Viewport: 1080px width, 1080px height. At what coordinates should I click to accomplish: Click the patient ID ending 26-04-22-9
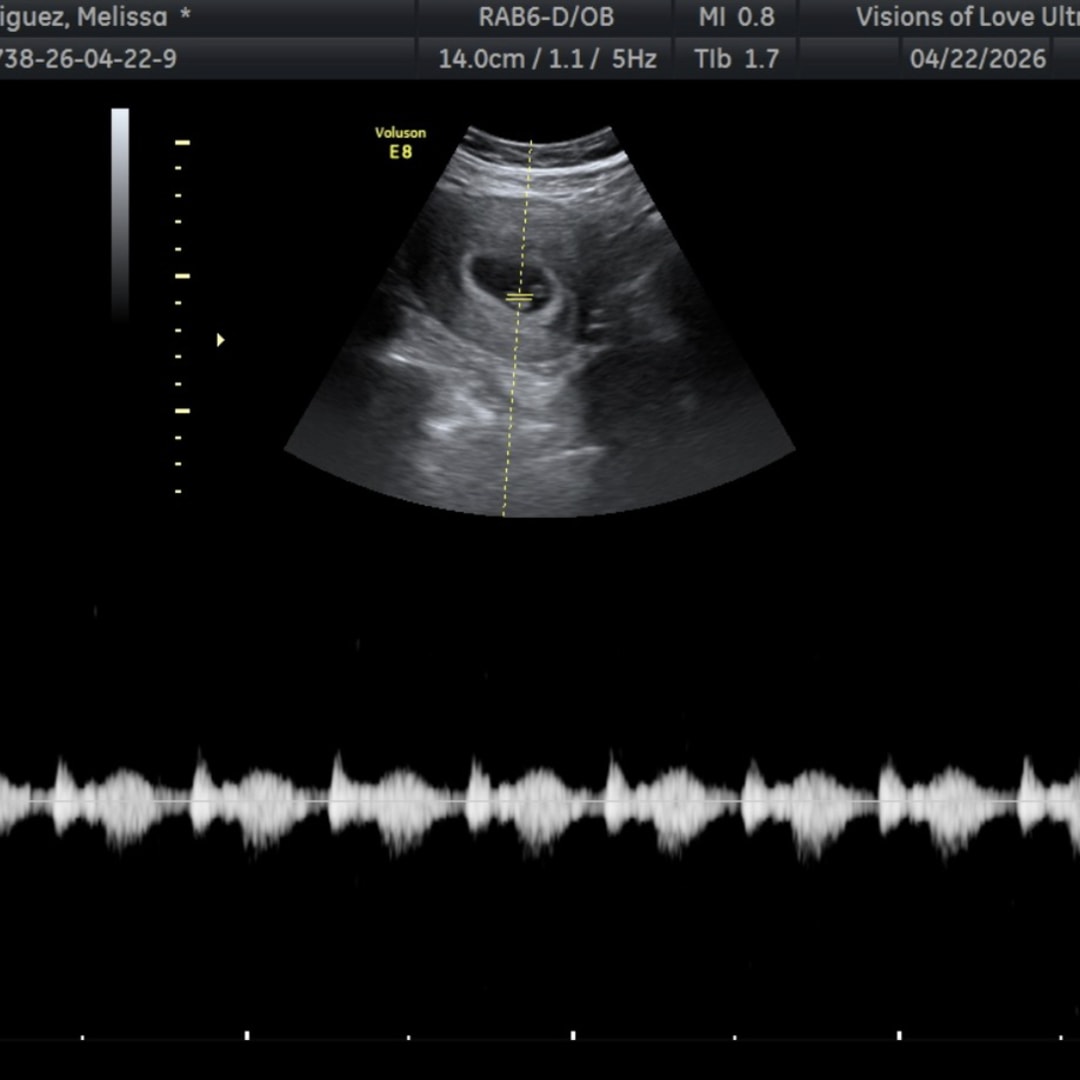click(88, 59)
